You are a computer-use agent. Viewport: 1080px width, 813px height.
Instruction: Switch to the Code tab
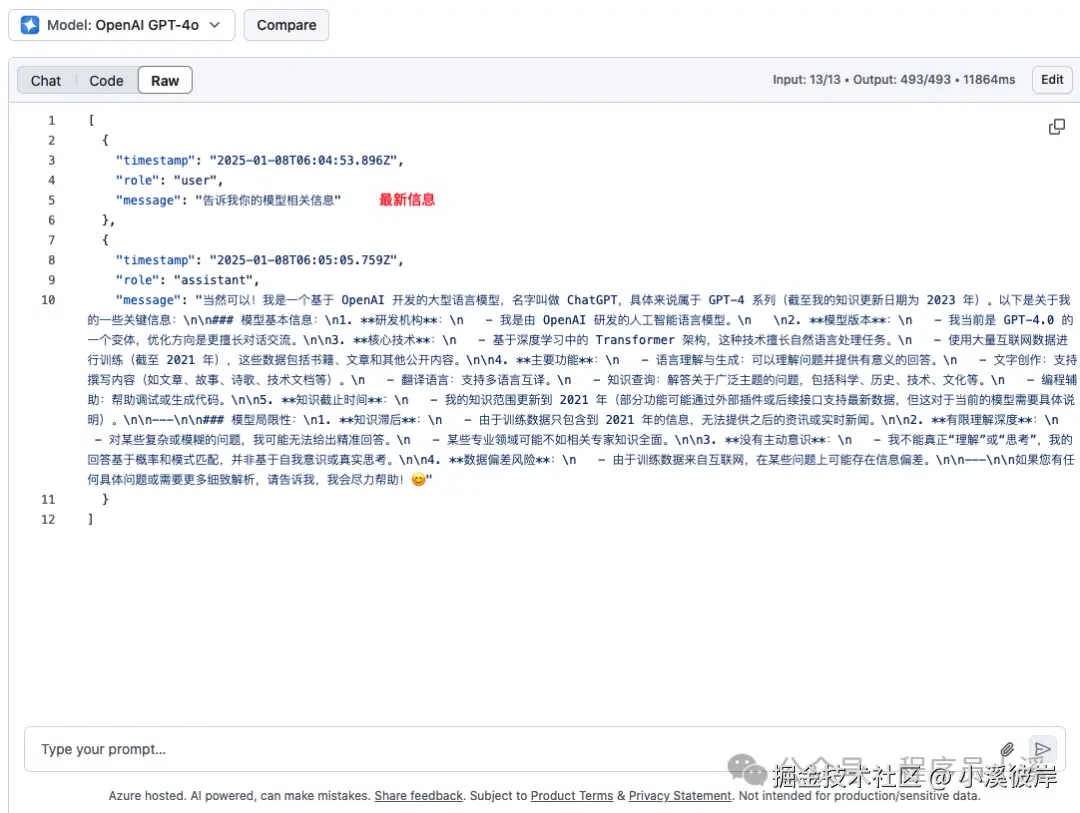click(106, 81)
